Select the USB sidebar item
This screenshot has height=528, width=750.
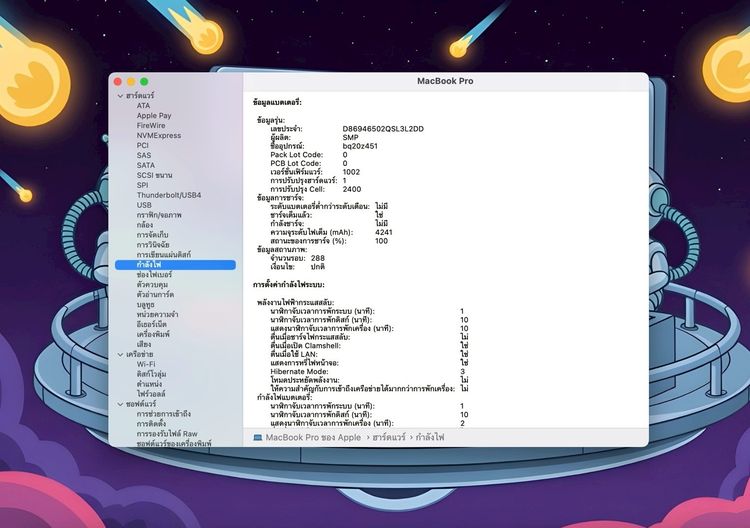pos(144,205)
